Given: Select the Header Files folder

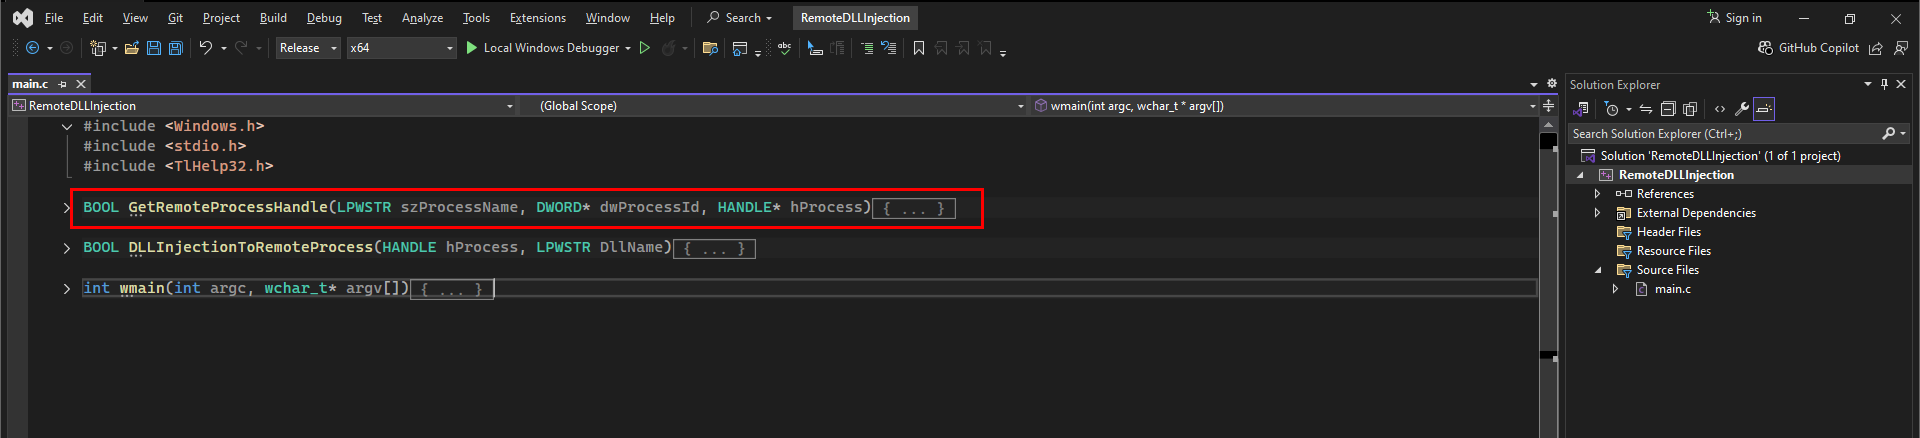Looking at the screenshot, I should (1668, 232).
